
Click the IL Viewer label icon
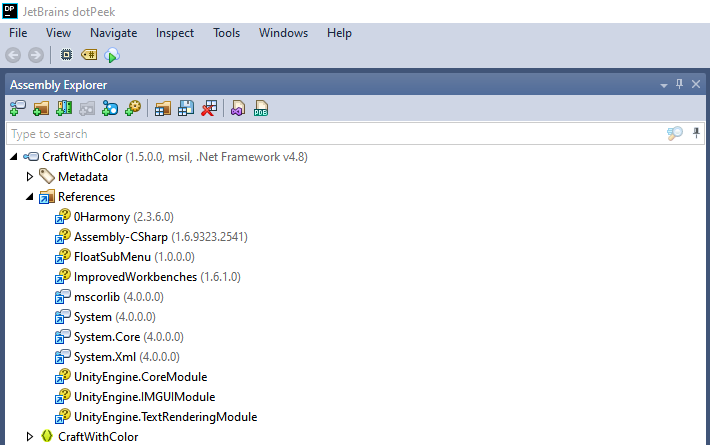pos(89,55)
